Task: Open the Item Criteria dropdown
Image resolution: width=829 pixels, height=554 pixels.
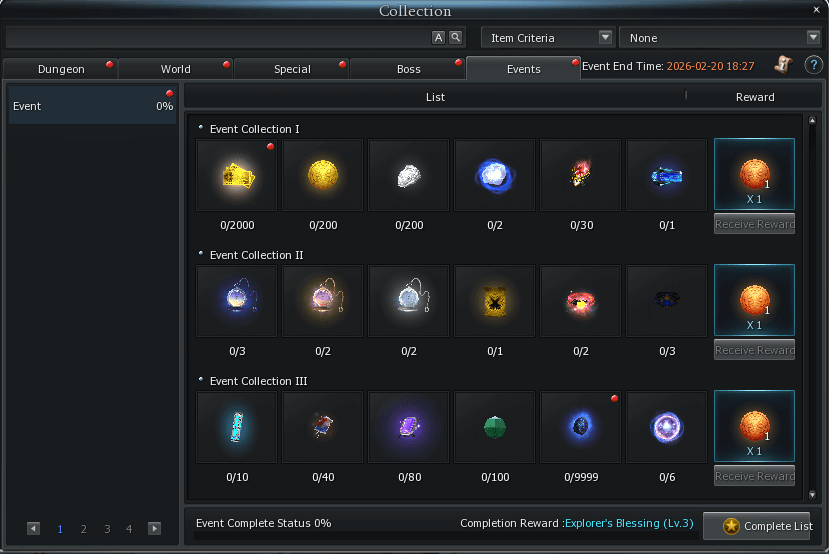Action: coord(548,38)
